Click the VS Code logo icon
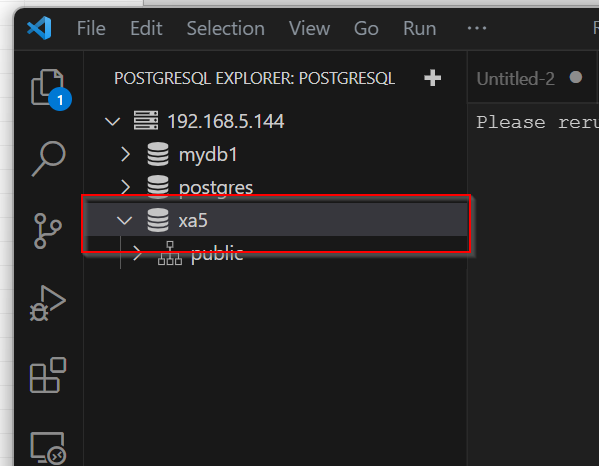 pyautogui.click(x=39, y=28)
